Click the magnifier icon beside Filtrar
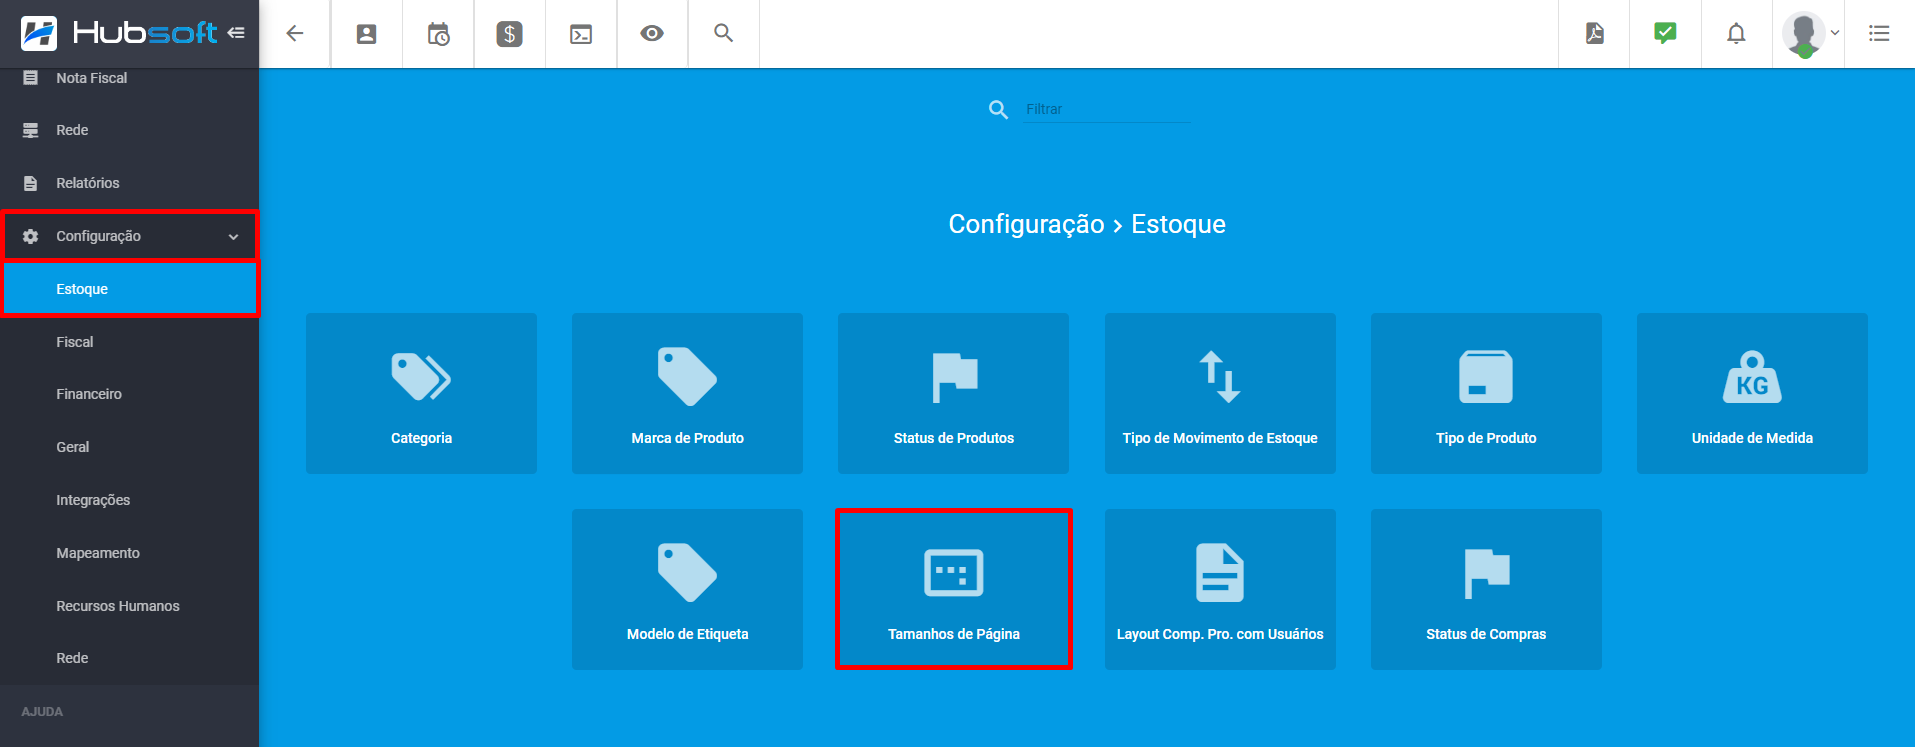The width and height of the screenshot is (1915, 747). (x=998, y=109)
